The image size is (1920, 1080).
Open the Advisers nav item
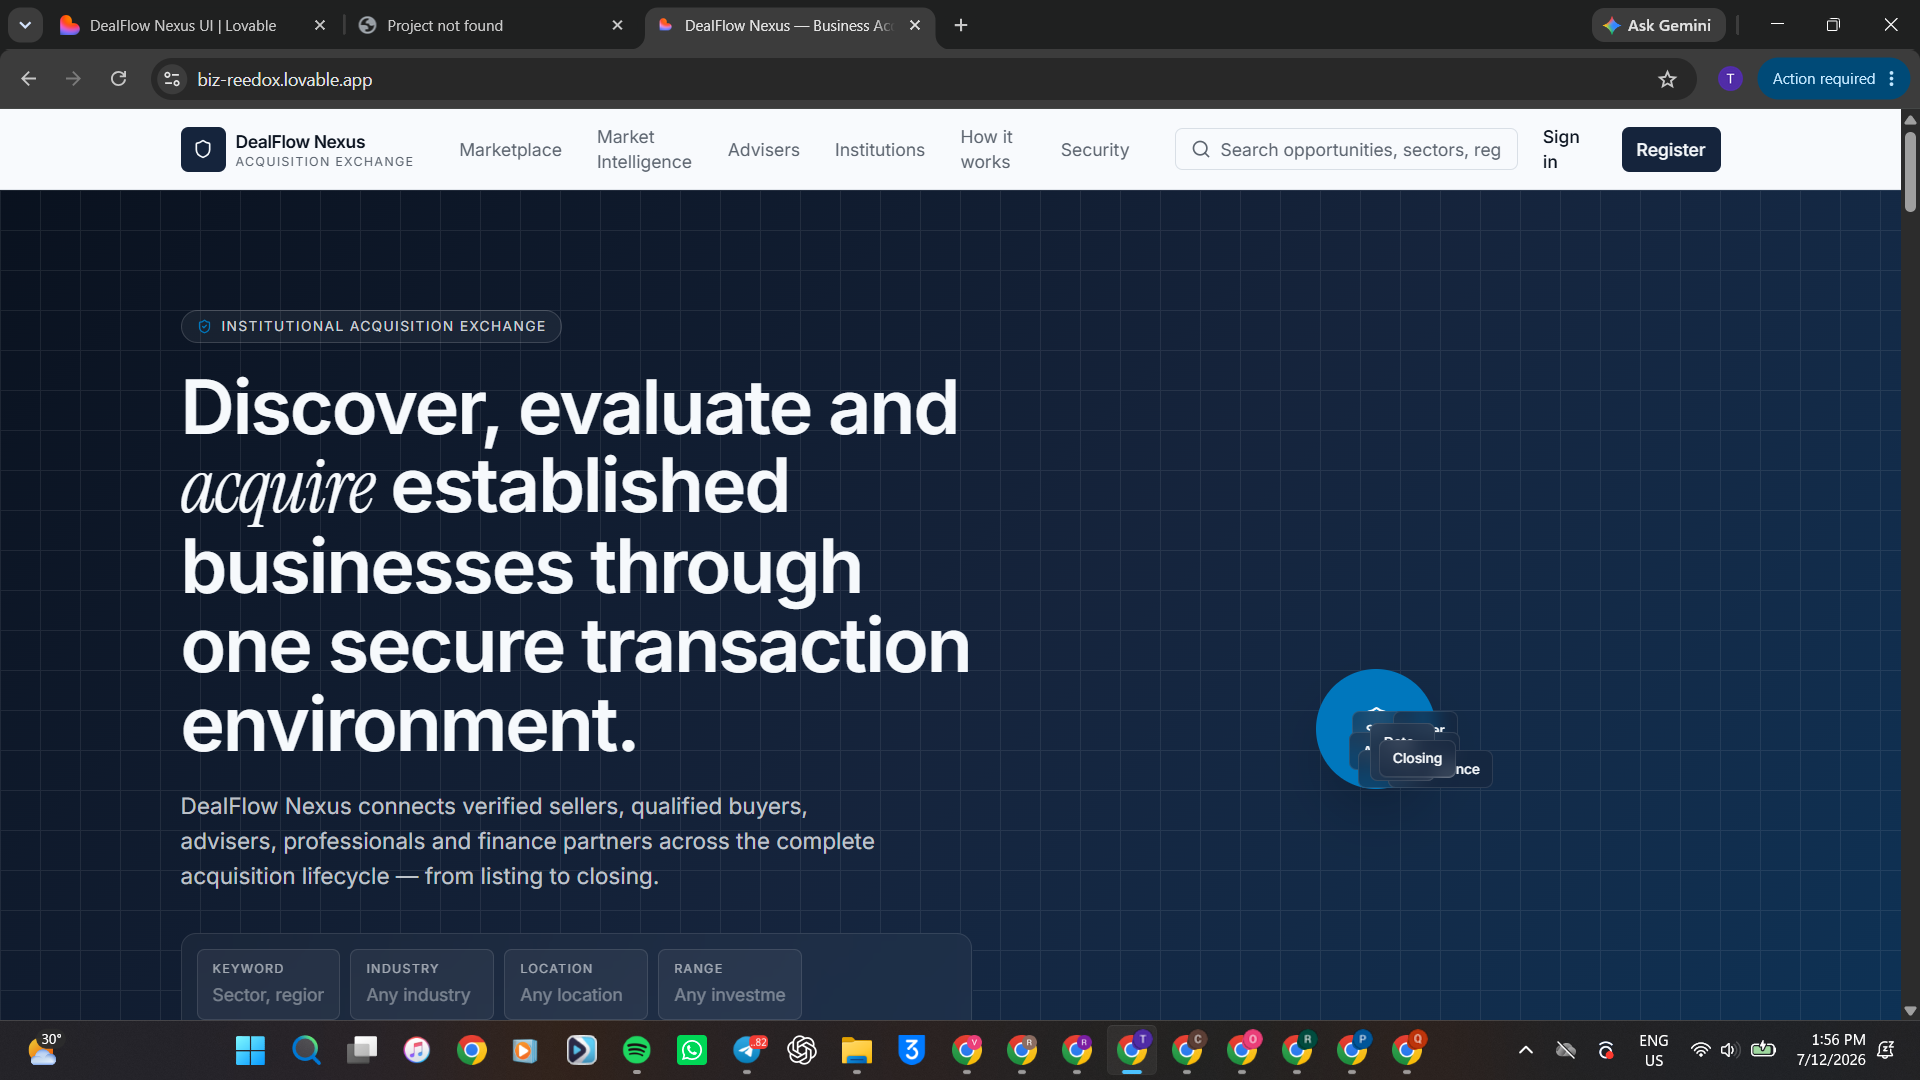click(764, 150)
